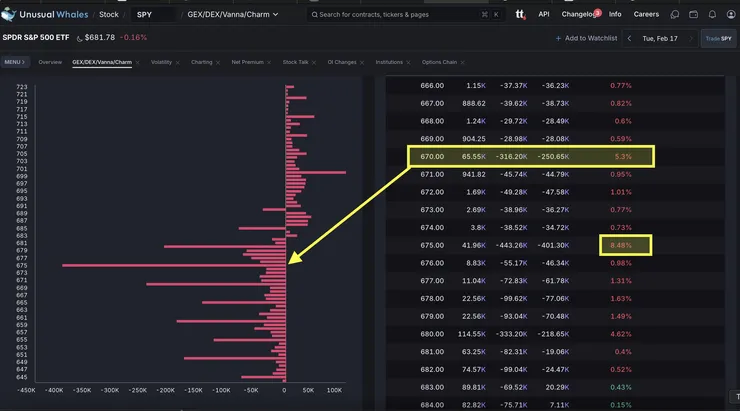Close the OI Changes tab
The width and height of the screenshot is (740, 411).
coord(362,63)
